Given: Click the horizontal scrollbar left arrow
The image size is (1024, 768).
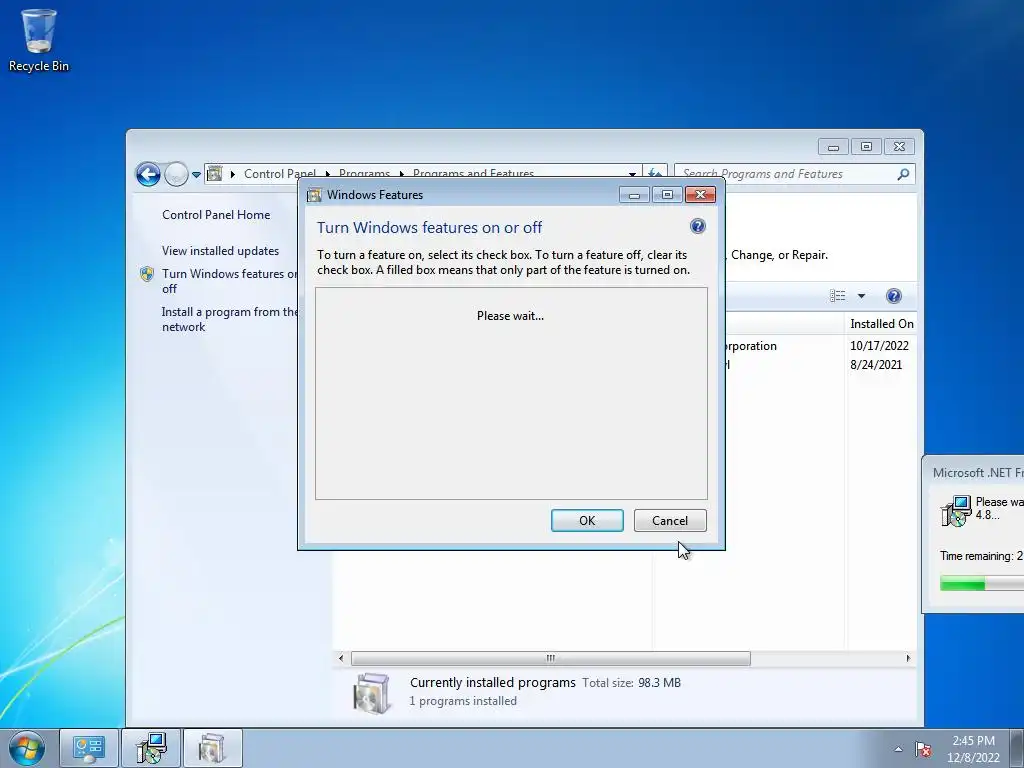Looking at the screenshot, I should [x=341, y=658].
